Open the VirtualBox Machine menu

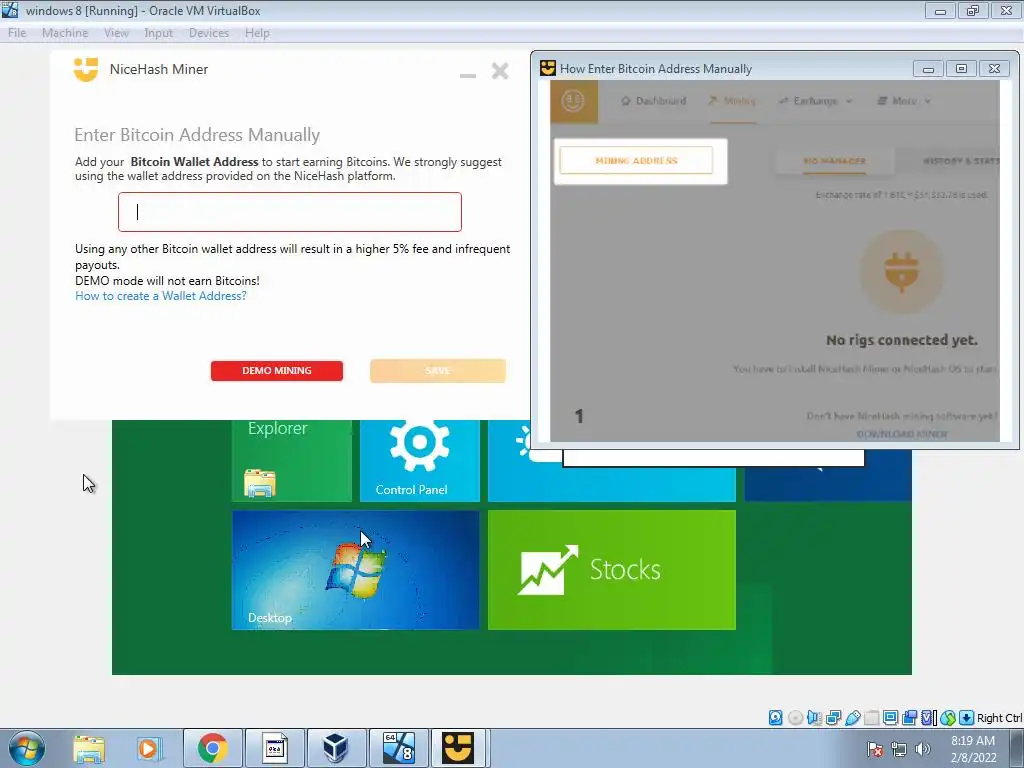tap(65, 33)
